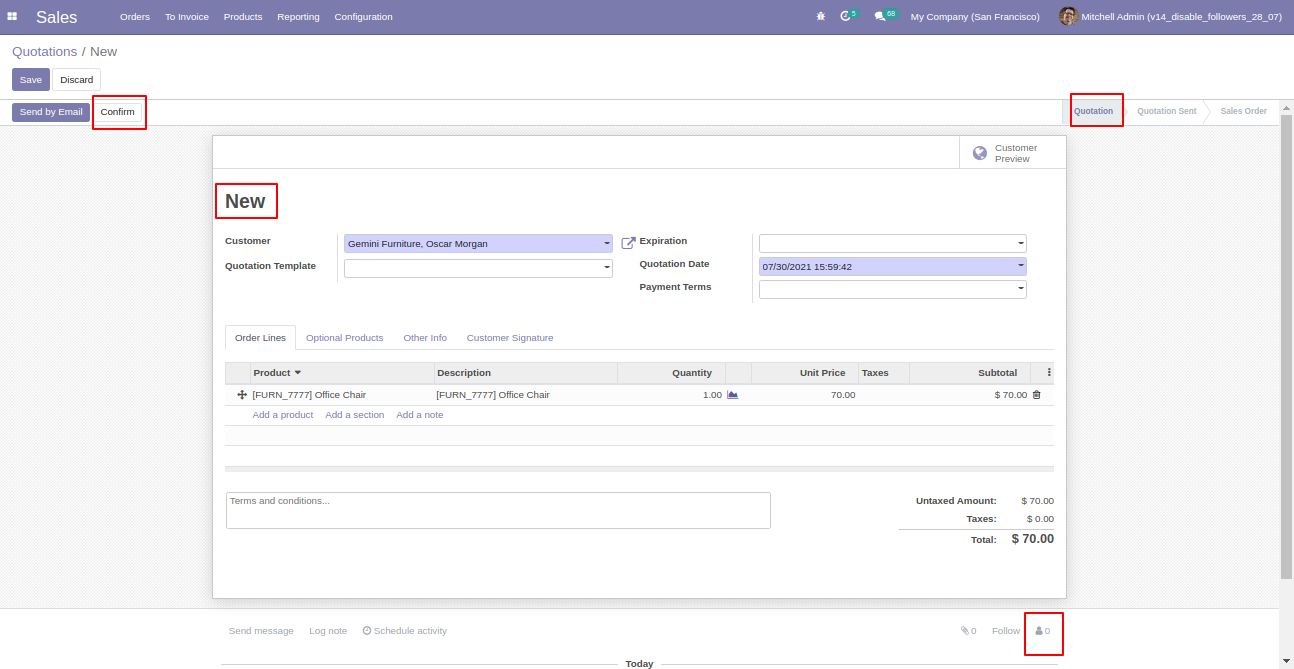
Task: Click the Quotation Sent status stage
Action: pyautogui.click(x=1166, y=111)
